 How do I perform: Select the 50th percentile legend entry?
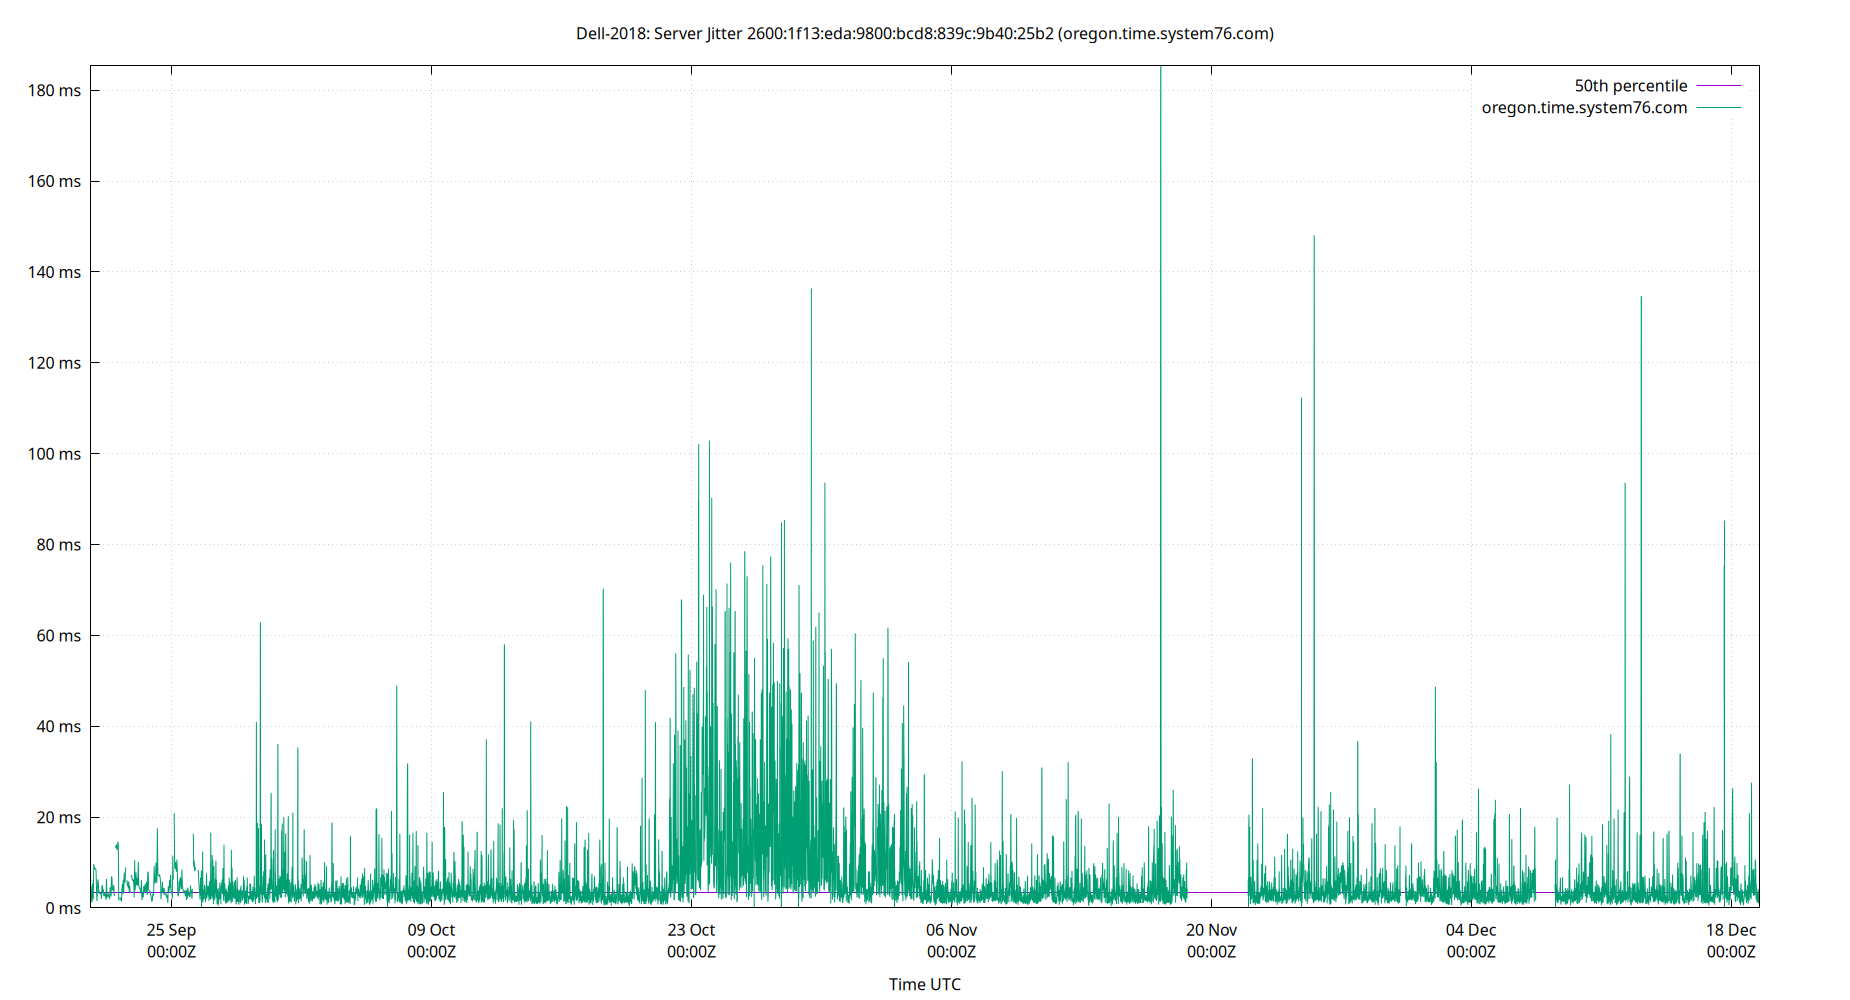(1630, 86)
